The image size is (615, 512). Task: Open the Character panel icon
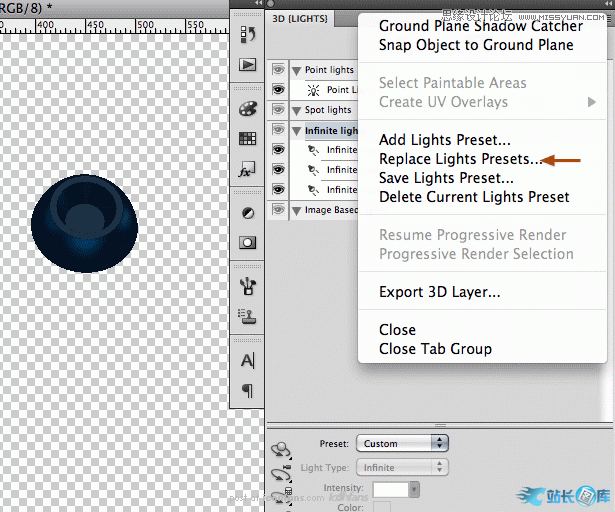coord(247,360)
